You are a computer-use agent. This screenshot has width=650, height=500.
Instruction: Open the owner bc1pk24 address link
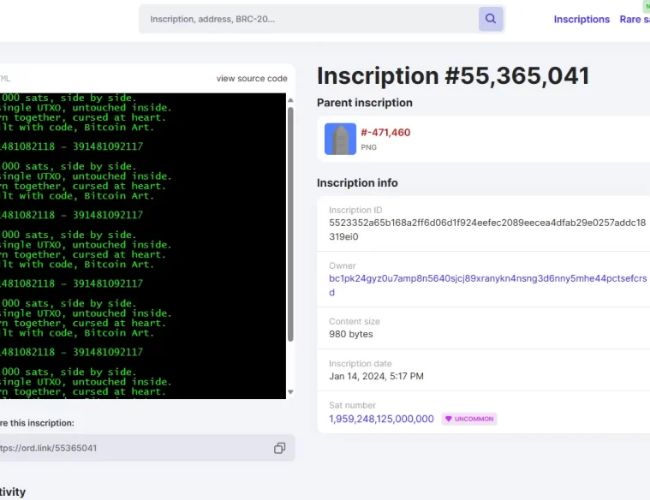click(488, 285)
